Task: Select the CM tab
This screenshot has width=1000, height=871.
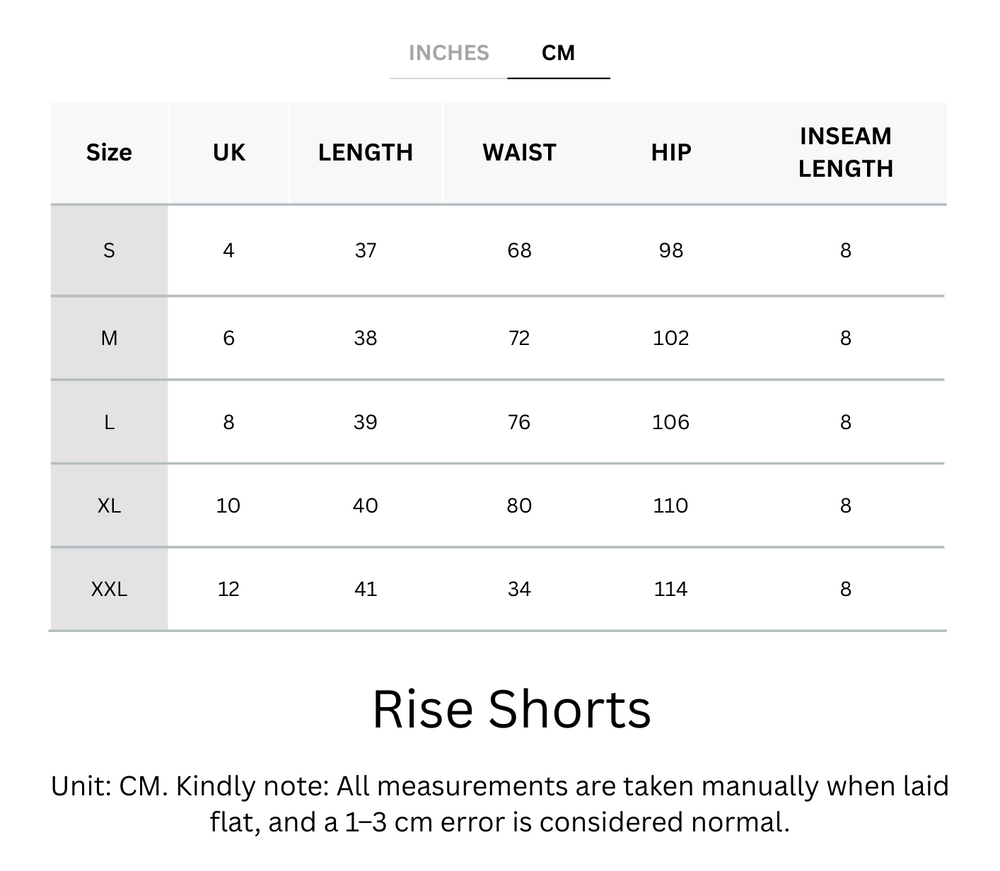Action: click(x=559, y=53)
